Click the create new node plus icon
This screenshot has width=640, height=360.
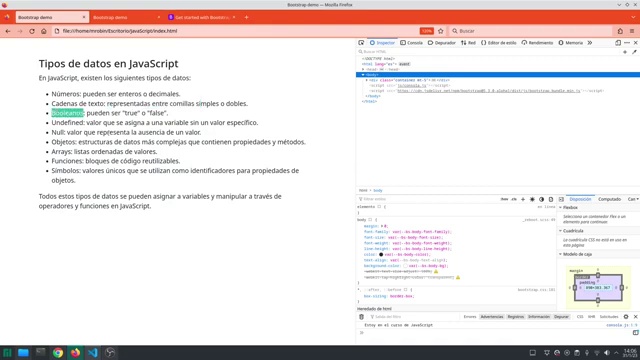tap(625, 52)
